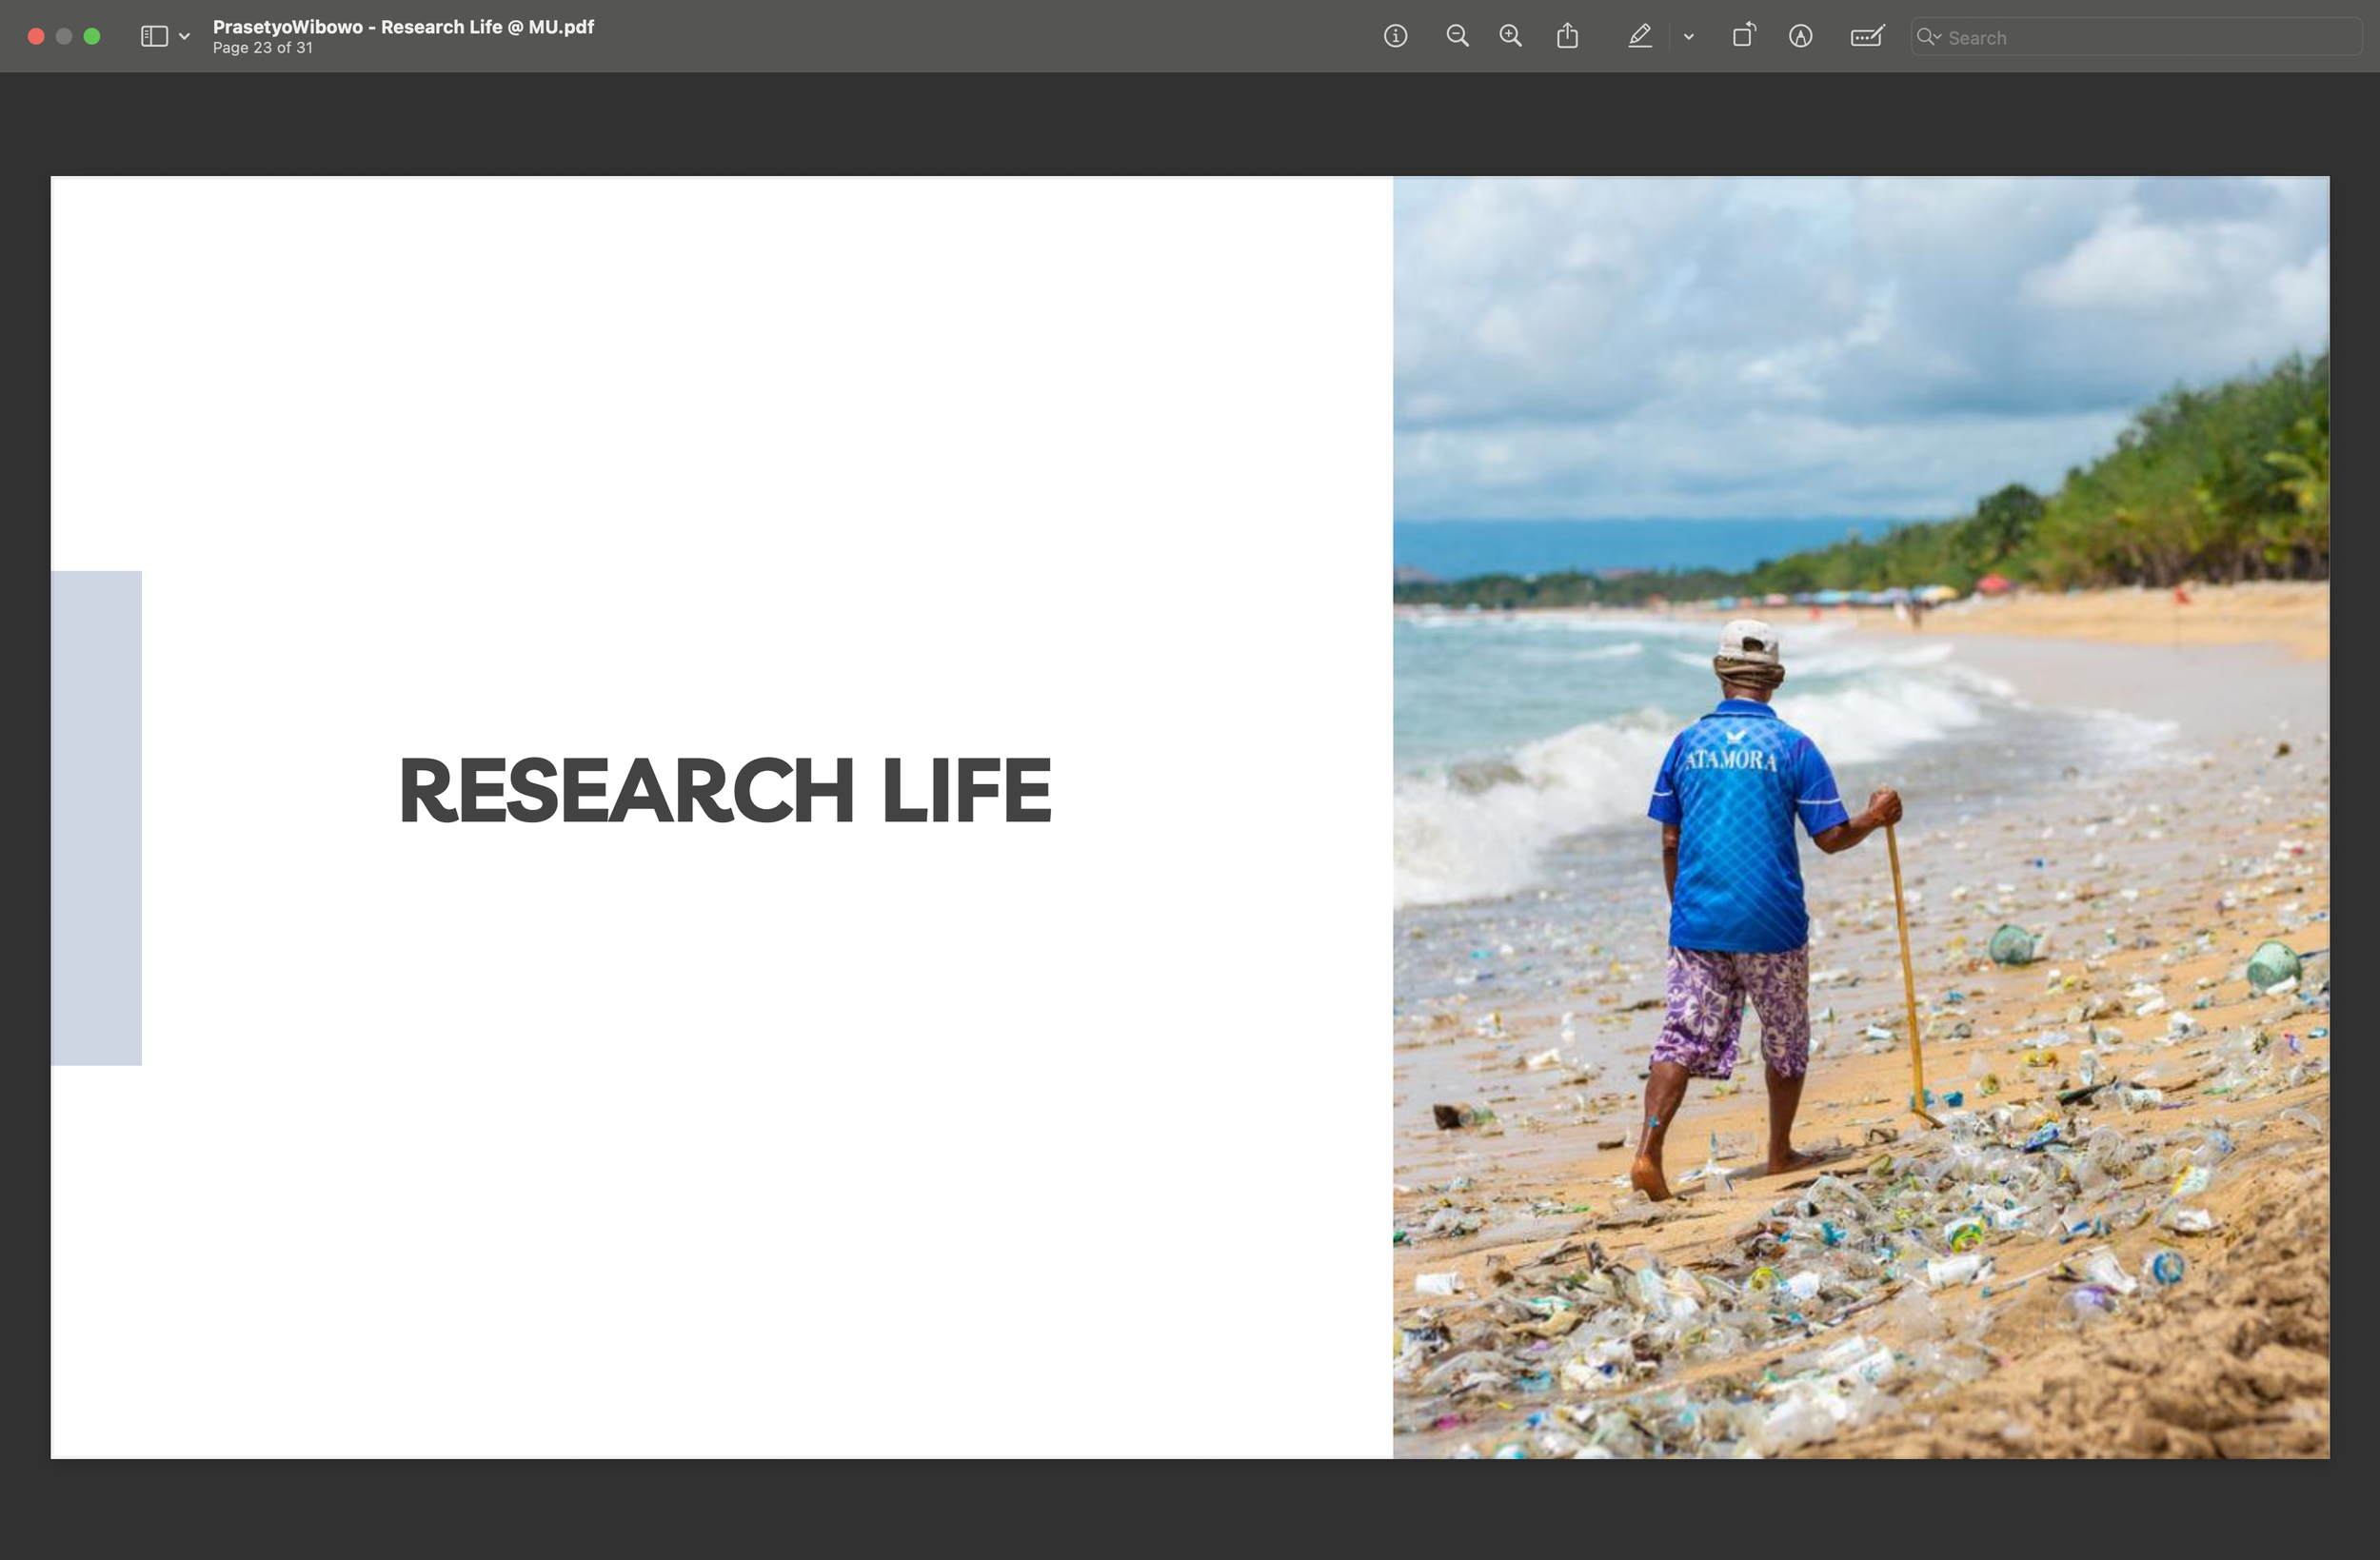Open the document Inspector info panel
The image size is (2380, 1560).
(x=1395, y=37)
